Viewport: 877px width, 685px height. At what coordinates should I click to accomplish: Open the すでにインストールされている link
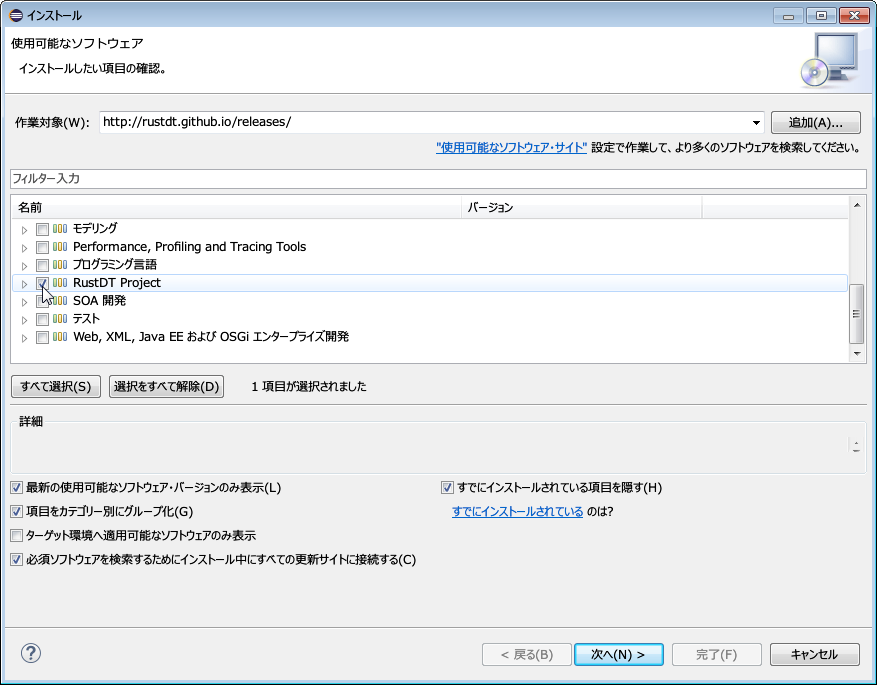[x=517, y=511]
